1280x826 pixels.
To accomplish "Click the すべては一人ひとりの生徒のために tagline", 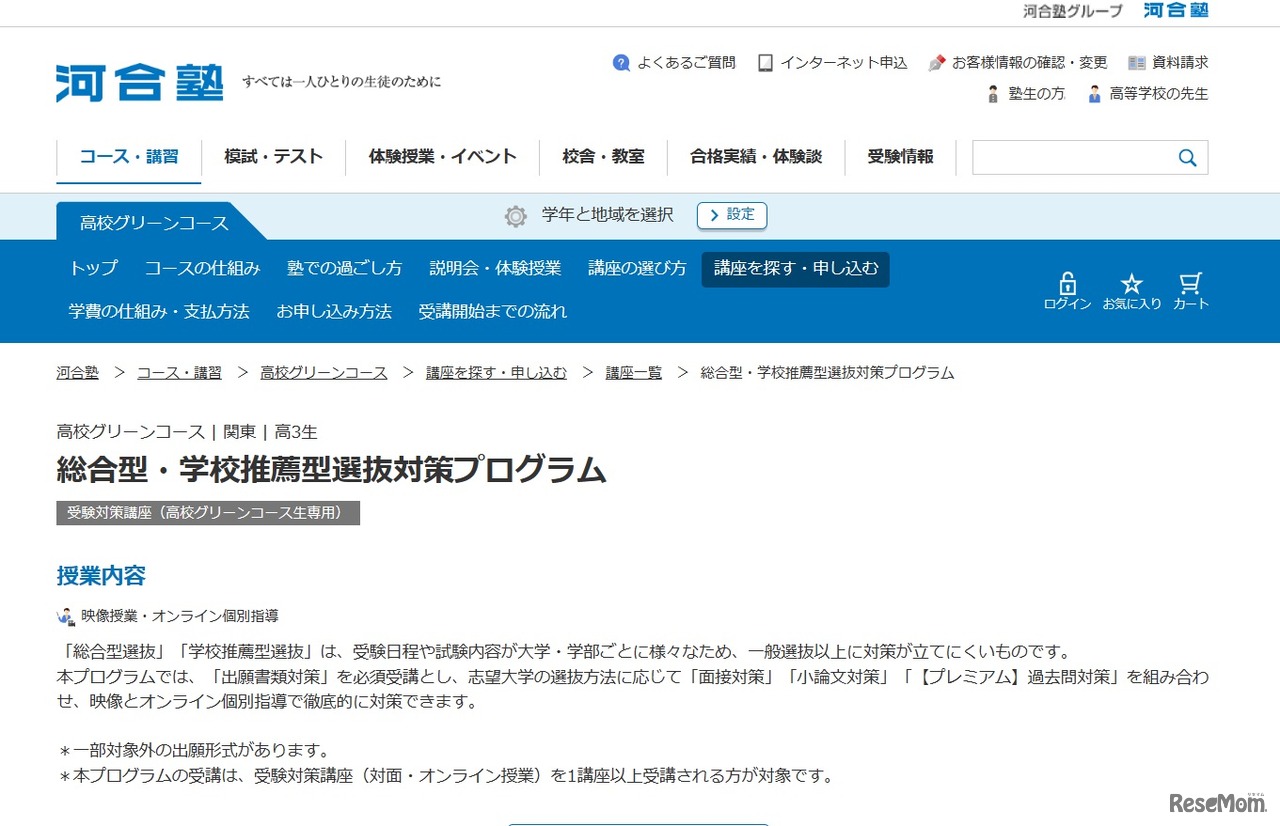I will (x=342, y=82).
